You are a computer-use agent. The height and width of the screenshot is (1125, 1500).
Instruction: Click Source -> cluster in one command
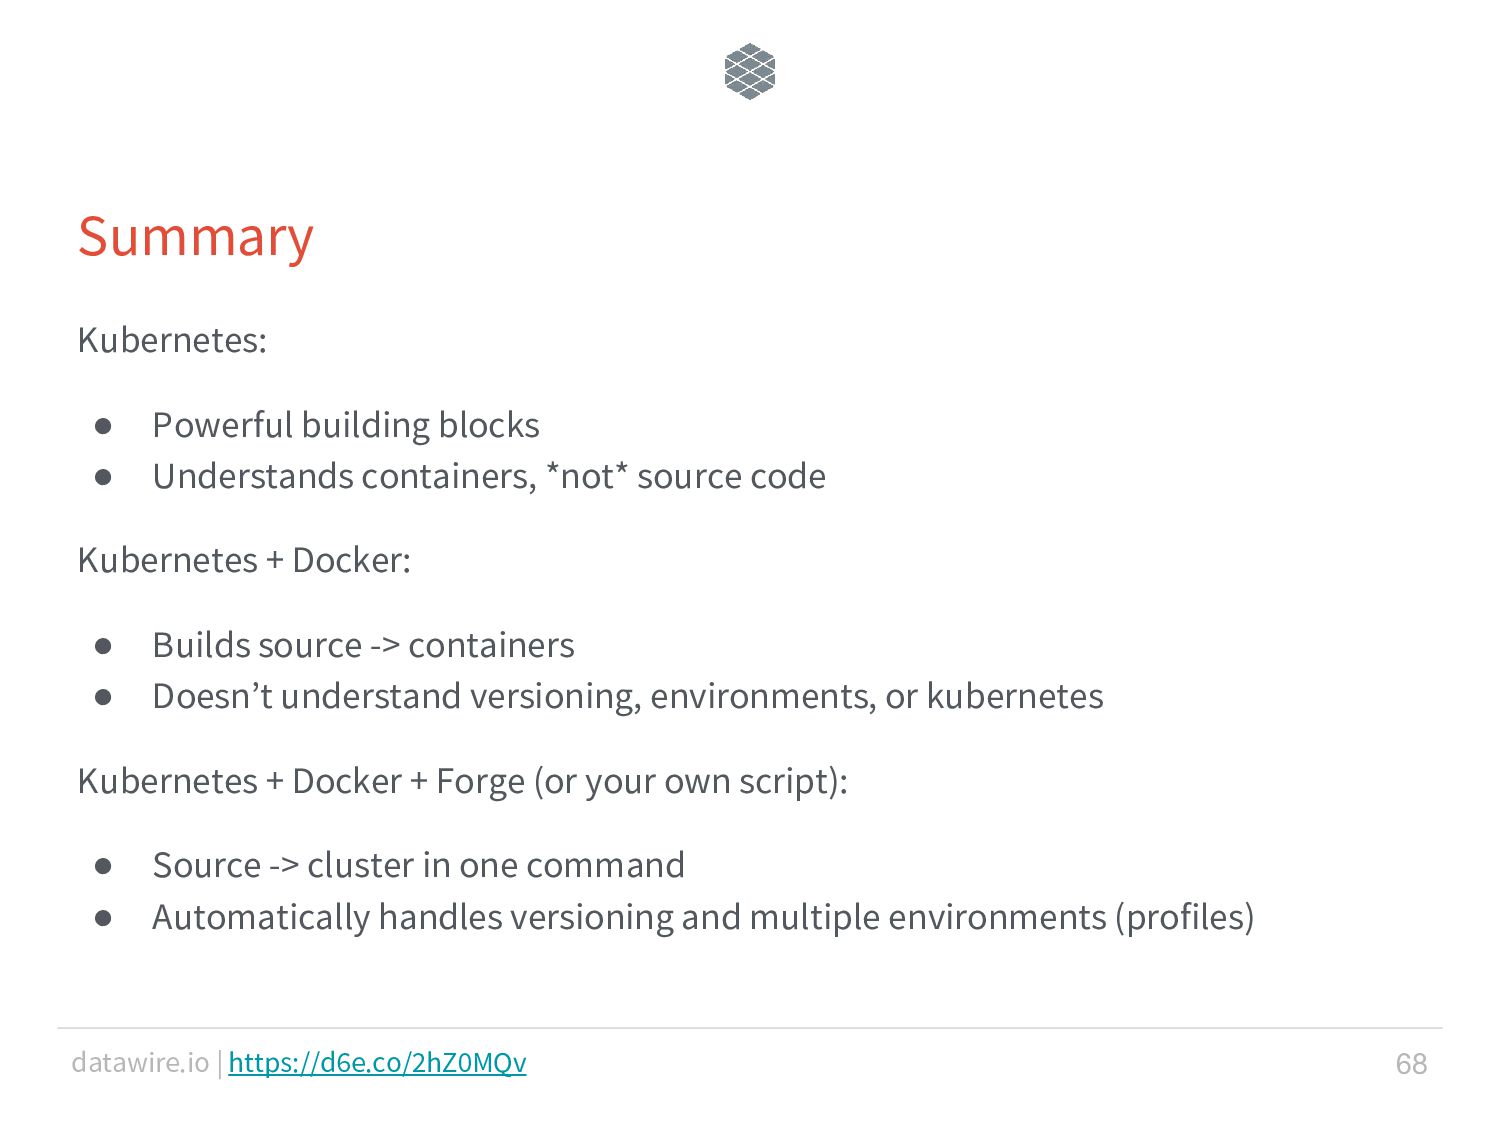(418, 865)
